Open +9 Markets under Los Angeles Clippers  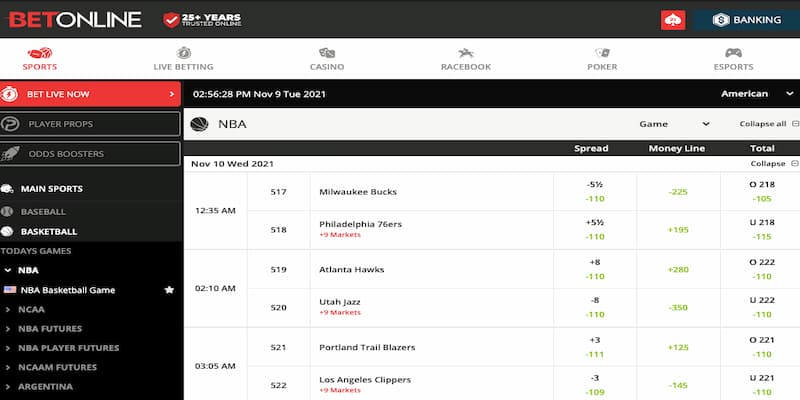(x=340, y=390)
